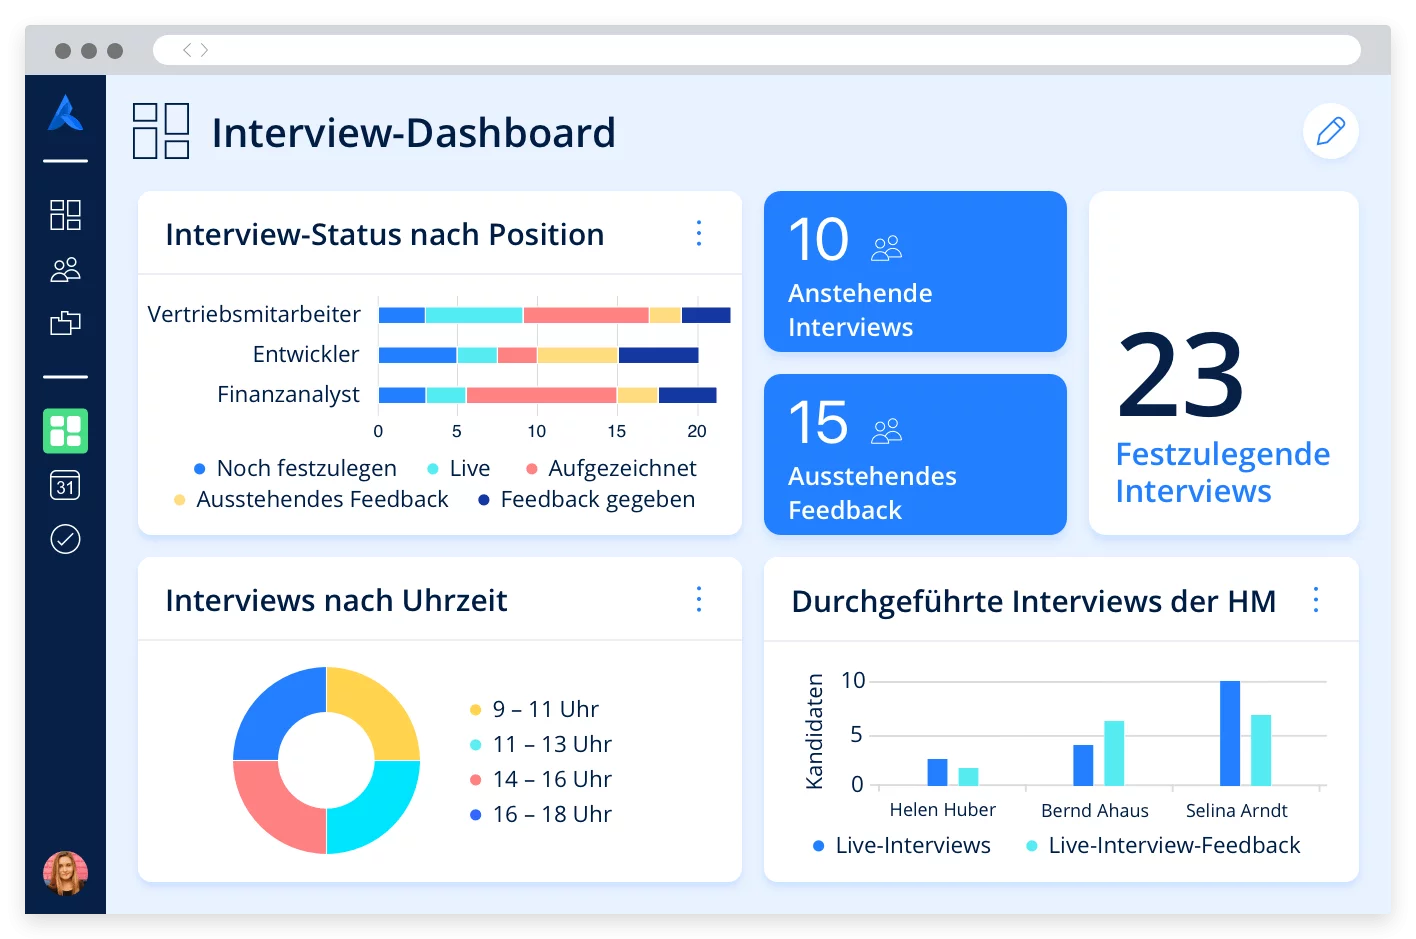Open options menu for Interviews nach Uhrzeit
Viewport: 1416px width, 939px height.
(x=699, y=599)
